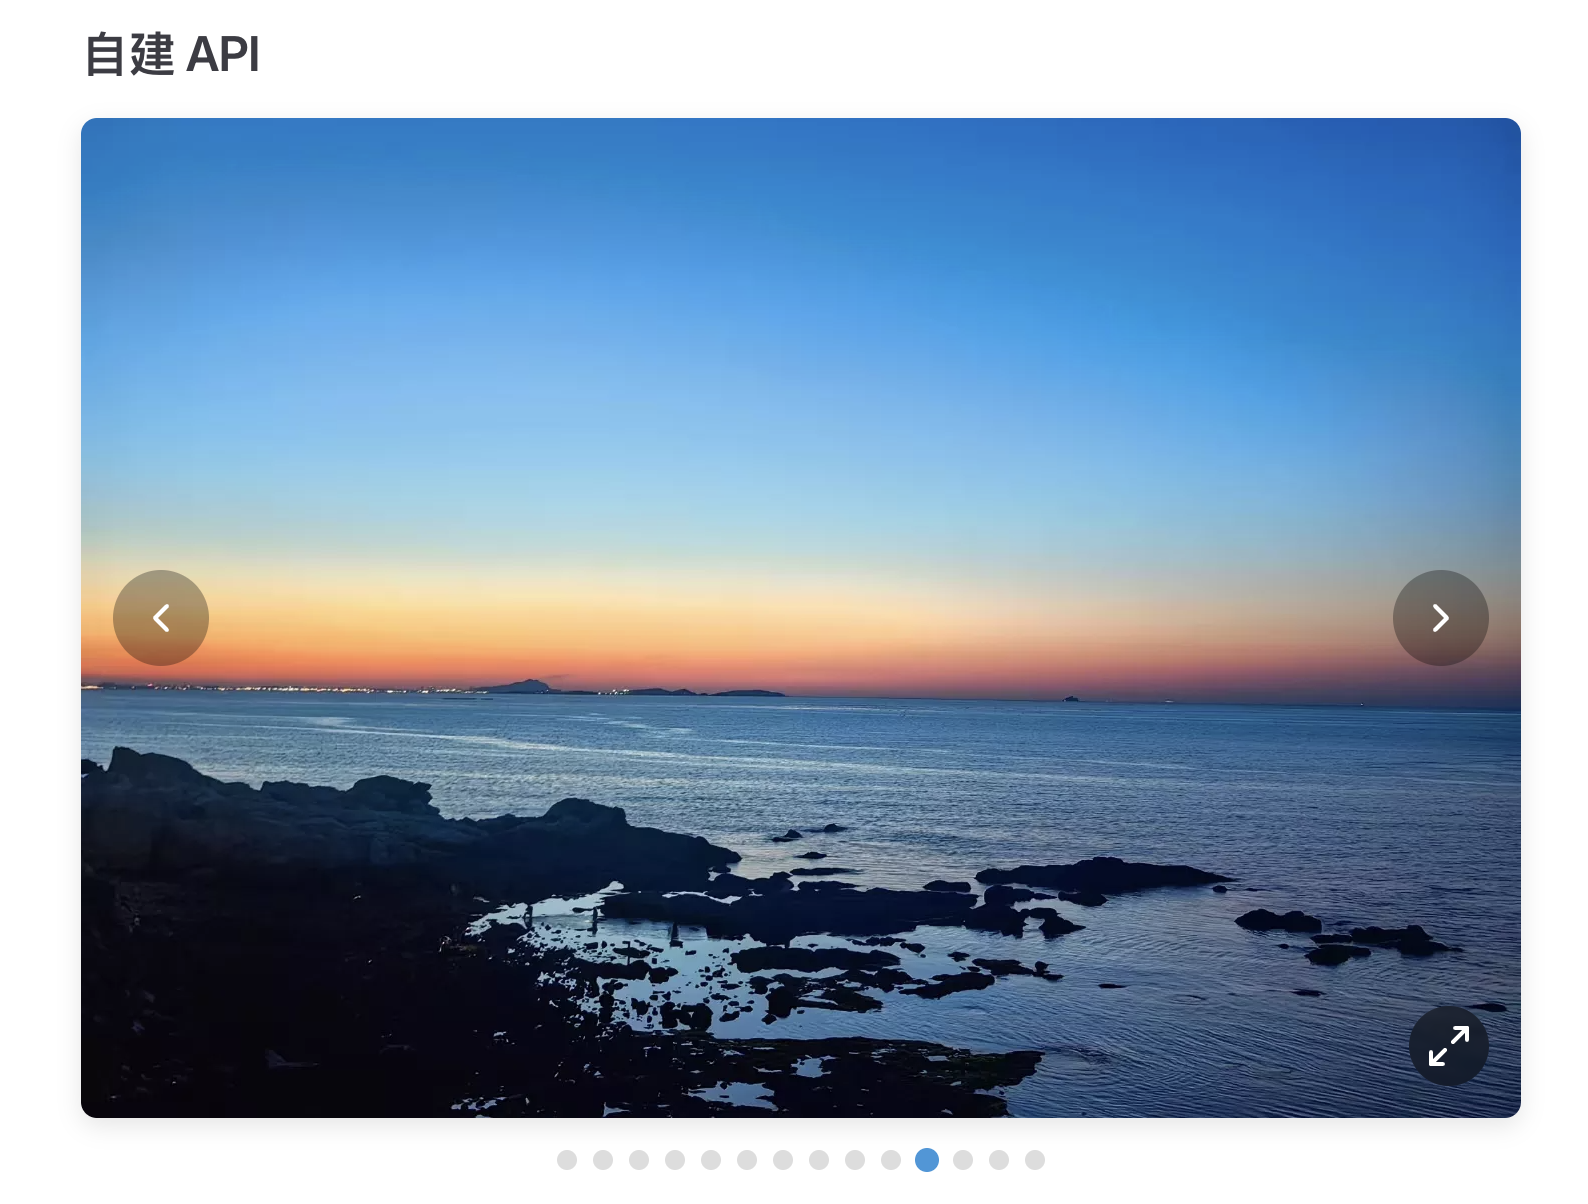Go to the previous carousel slide
1588x1204 pixels.
point(160,618)
